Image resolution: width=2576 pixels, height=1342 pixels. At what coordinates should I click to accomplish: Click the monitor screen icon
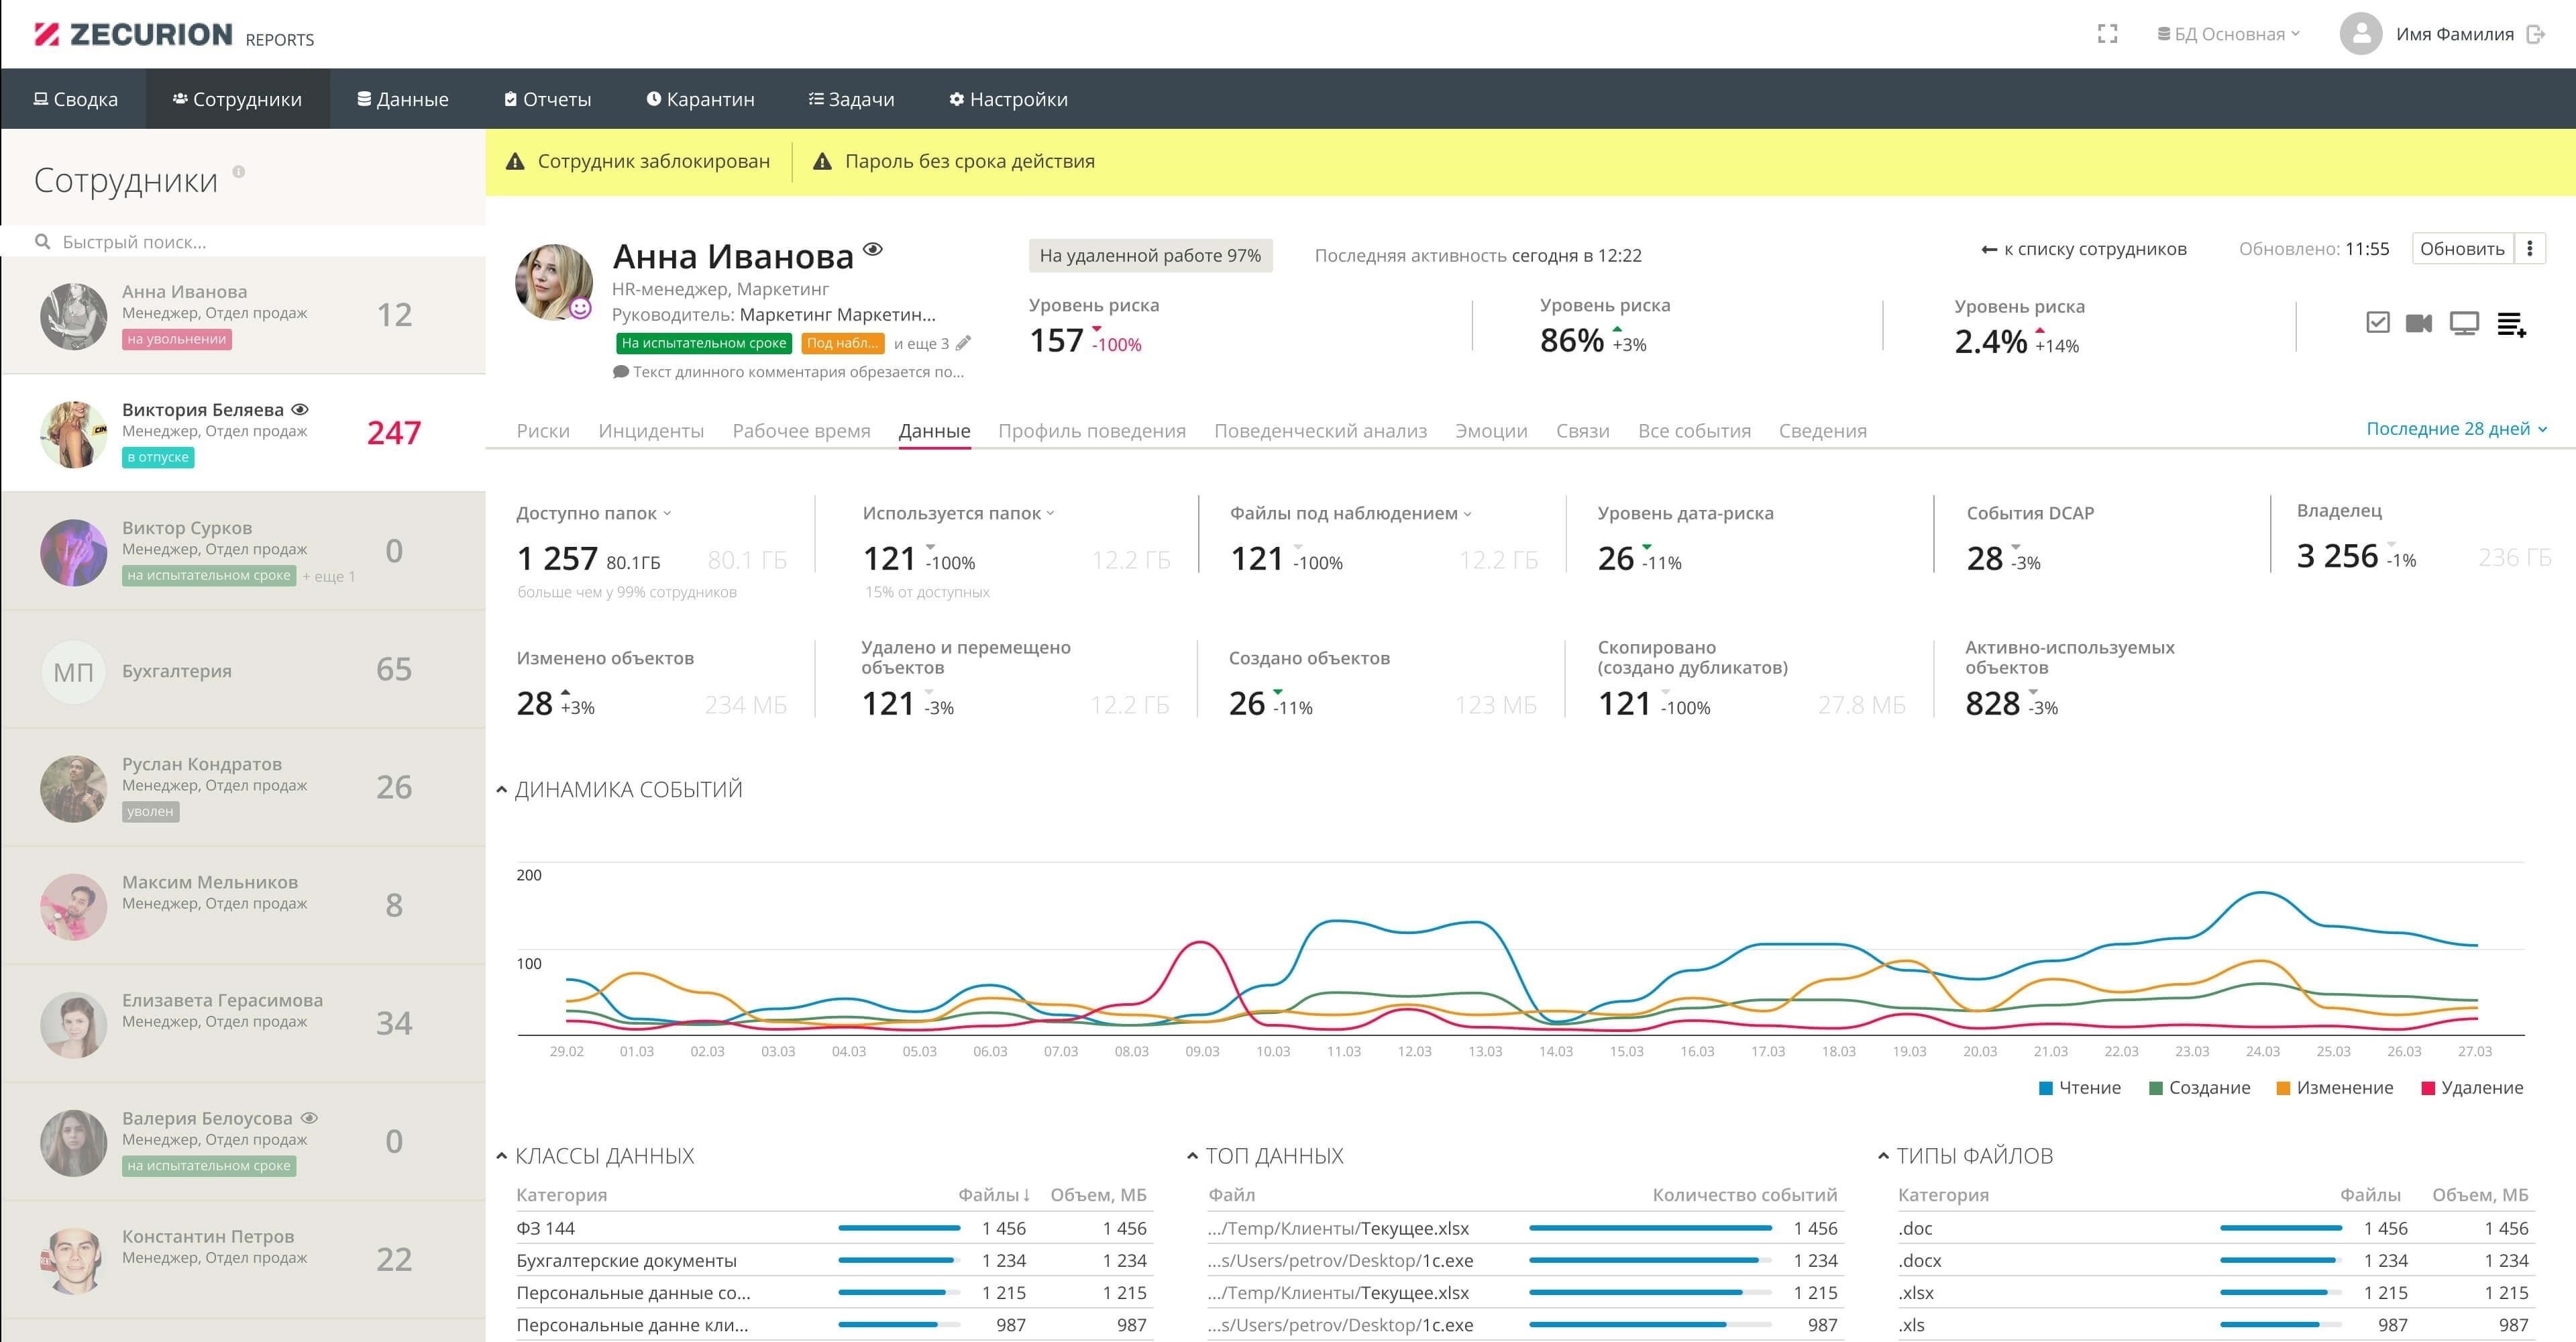click(x=2464, y=323)
